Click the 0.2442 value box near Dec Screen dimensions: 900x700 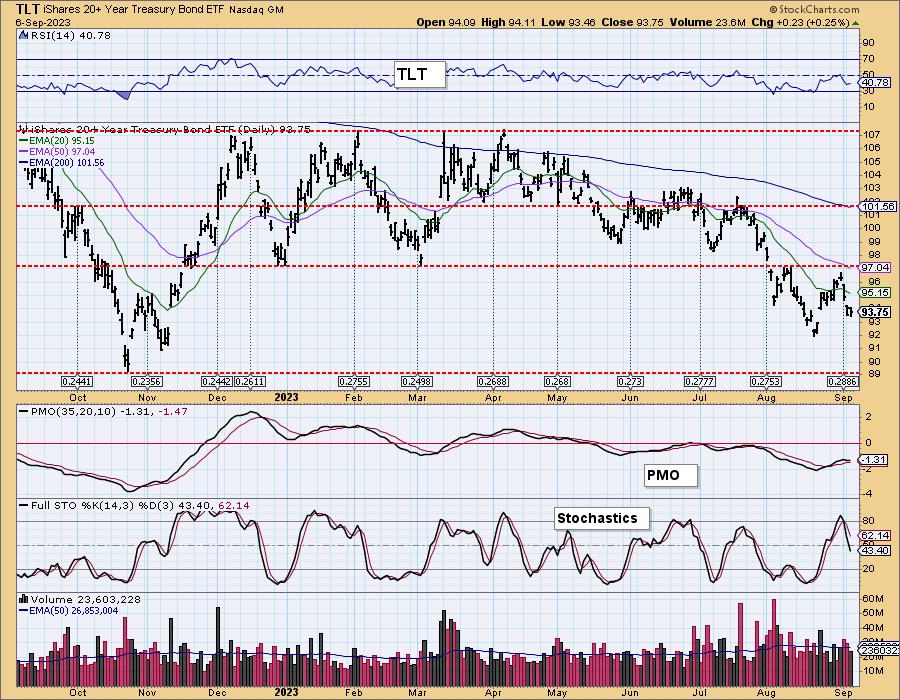(x=217, y=382)
